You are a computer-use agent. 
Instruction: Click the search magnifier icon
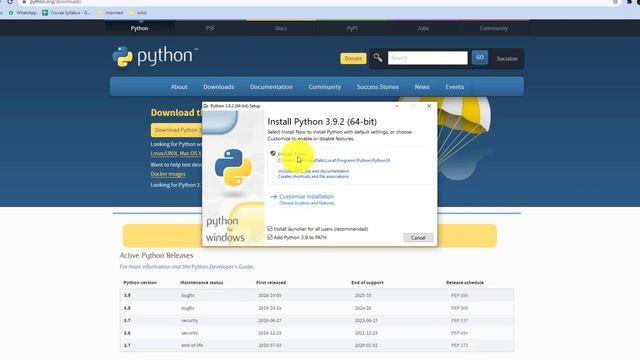(378, 58)
